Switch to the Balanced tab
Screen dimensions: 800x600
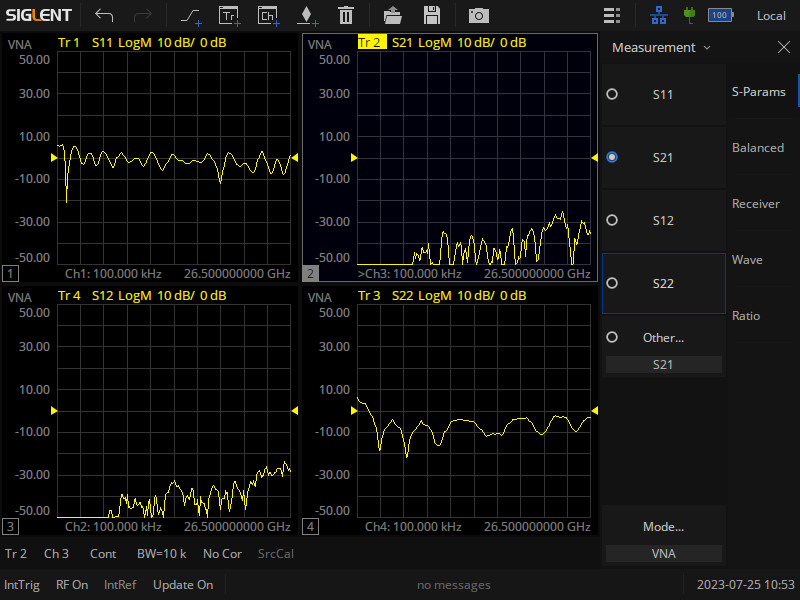pyautogui.click(x=758, y=148)
